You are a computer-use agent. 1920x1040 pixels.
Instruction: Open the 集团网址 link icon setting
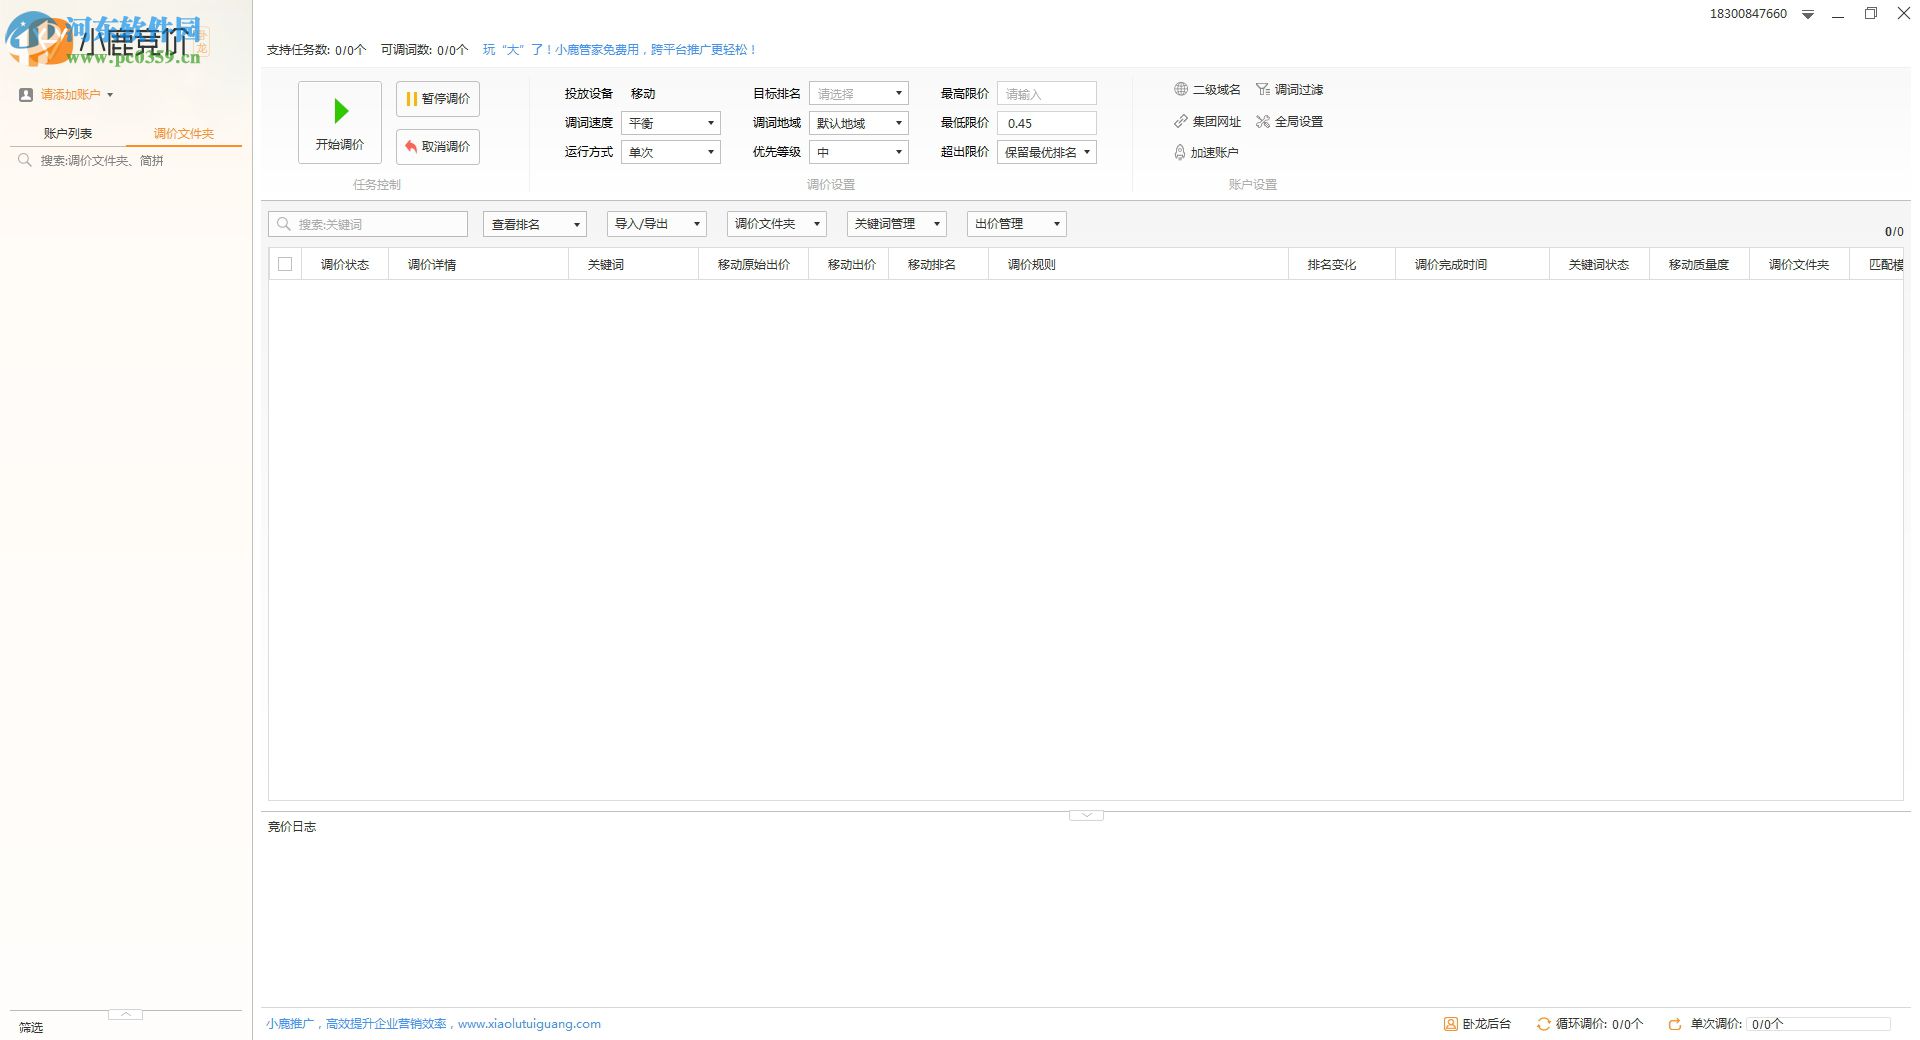pos(1181,121)
